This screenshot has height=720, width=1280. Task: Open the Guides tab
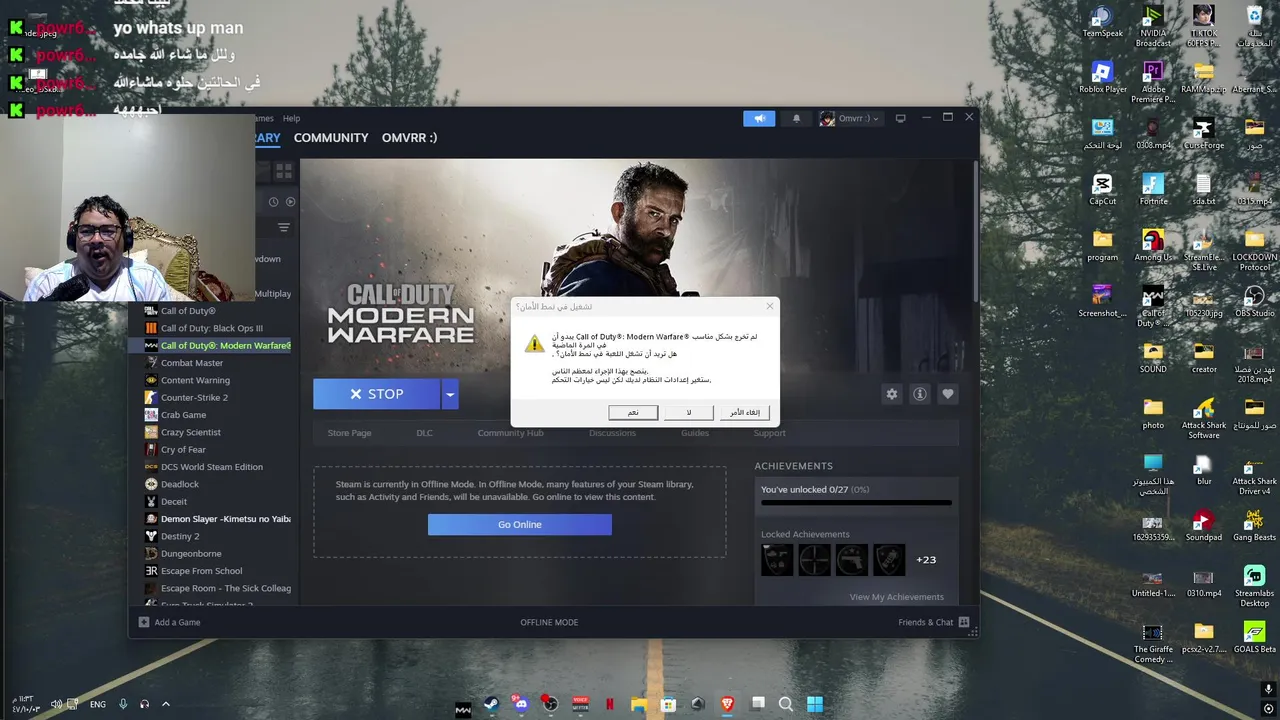(x=695, y=433)
